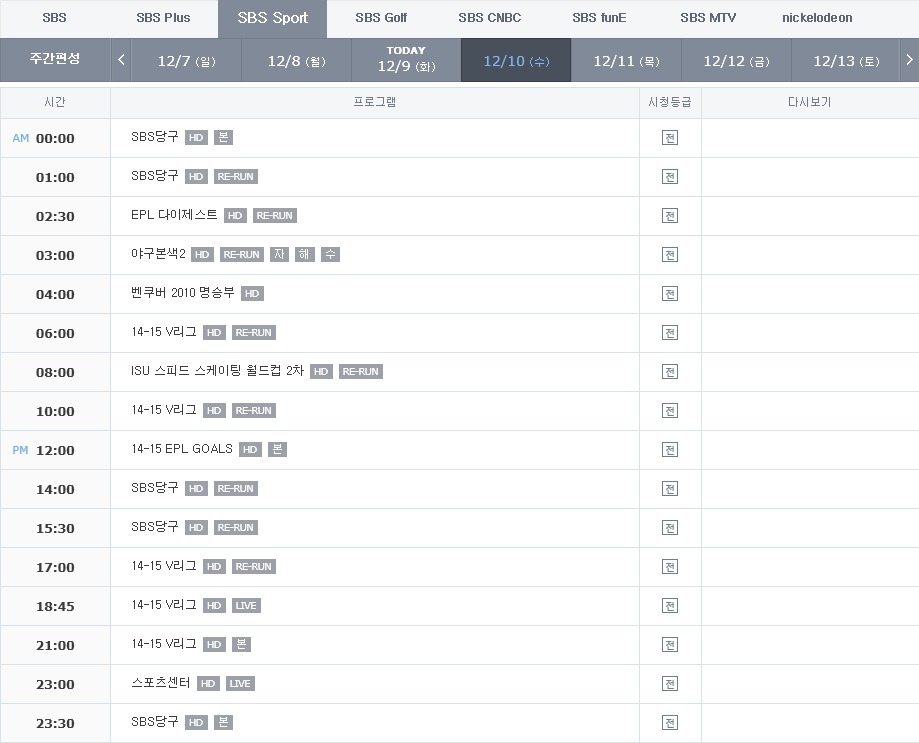This screenshot has height=743, width=919.
Task: Click RE-RUN badge beside EPL 다이제스트
Action: (x=275, y=216)
